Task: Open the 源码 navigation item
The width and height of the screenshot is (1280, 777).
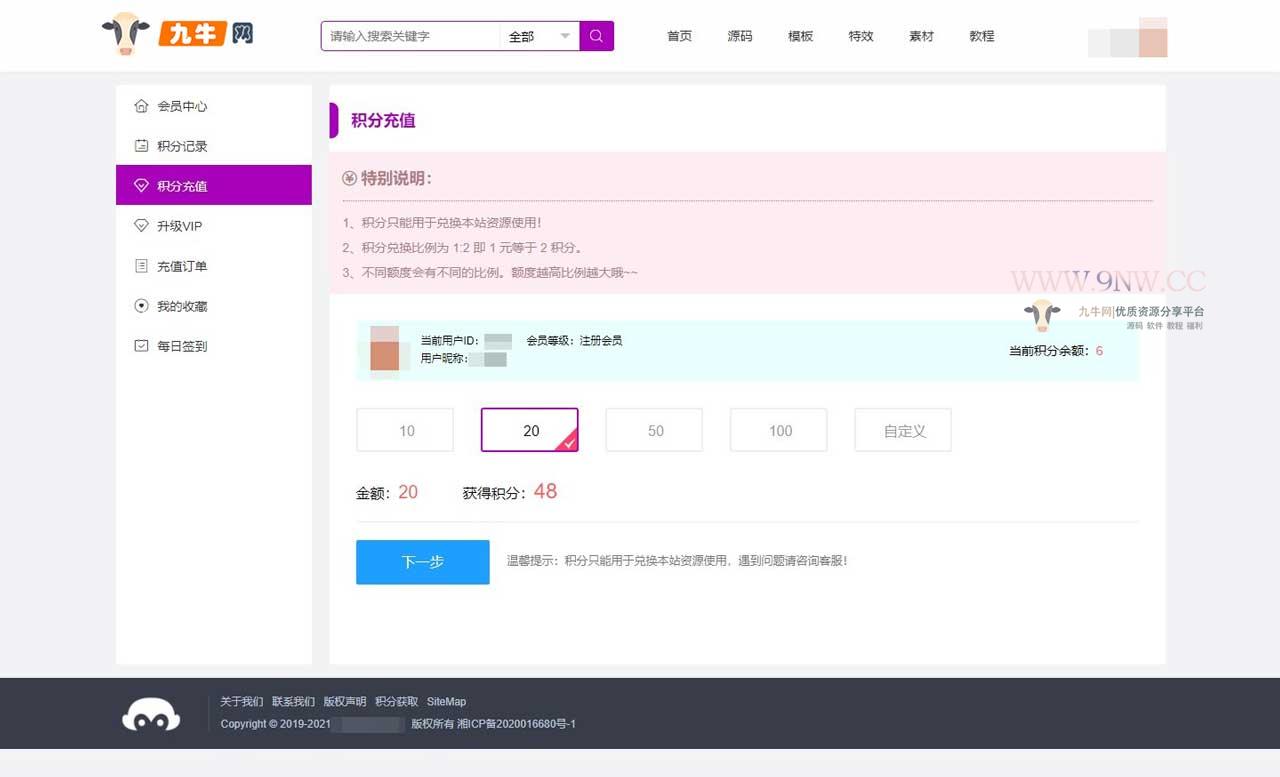Action: tap(740, 36)
